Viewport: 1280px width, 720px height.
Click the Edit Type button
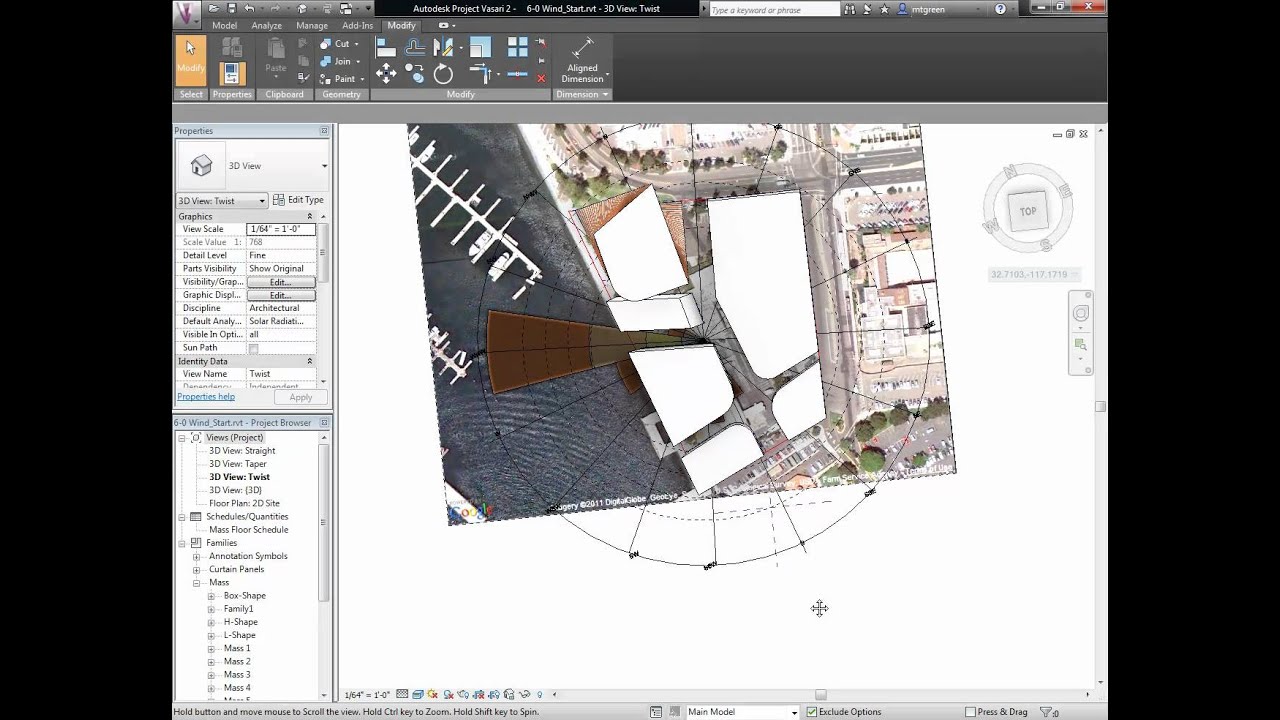coord(299,200)
